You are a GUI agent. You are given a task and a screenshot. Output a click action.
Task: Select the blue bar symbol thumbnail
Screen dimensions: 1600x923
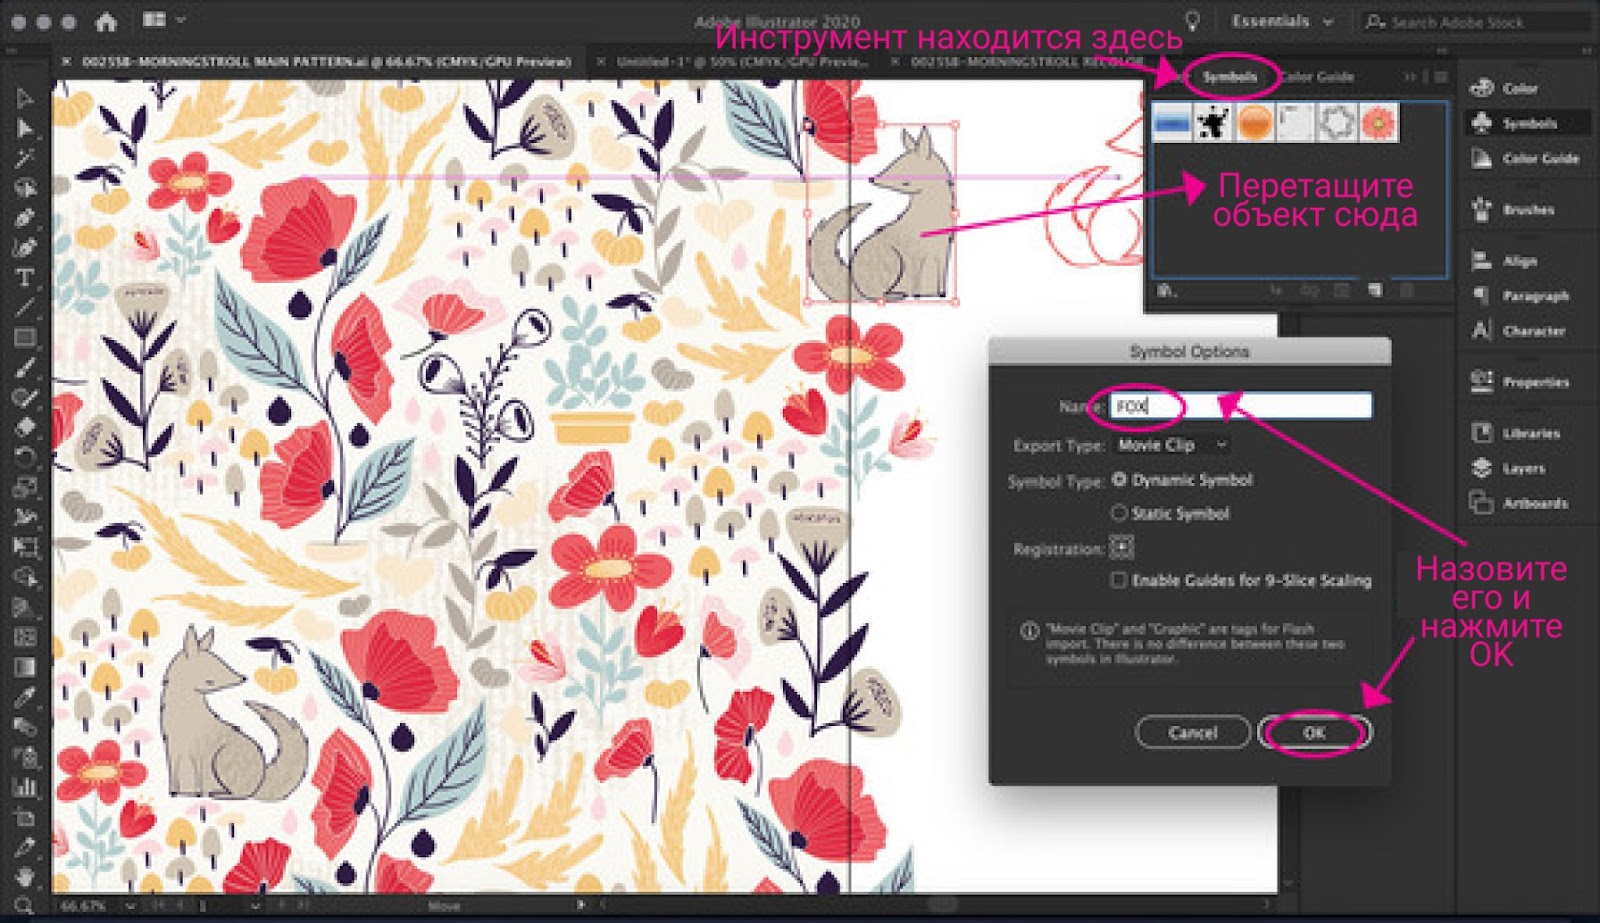pyautogui.click(x=1172, y=123)
